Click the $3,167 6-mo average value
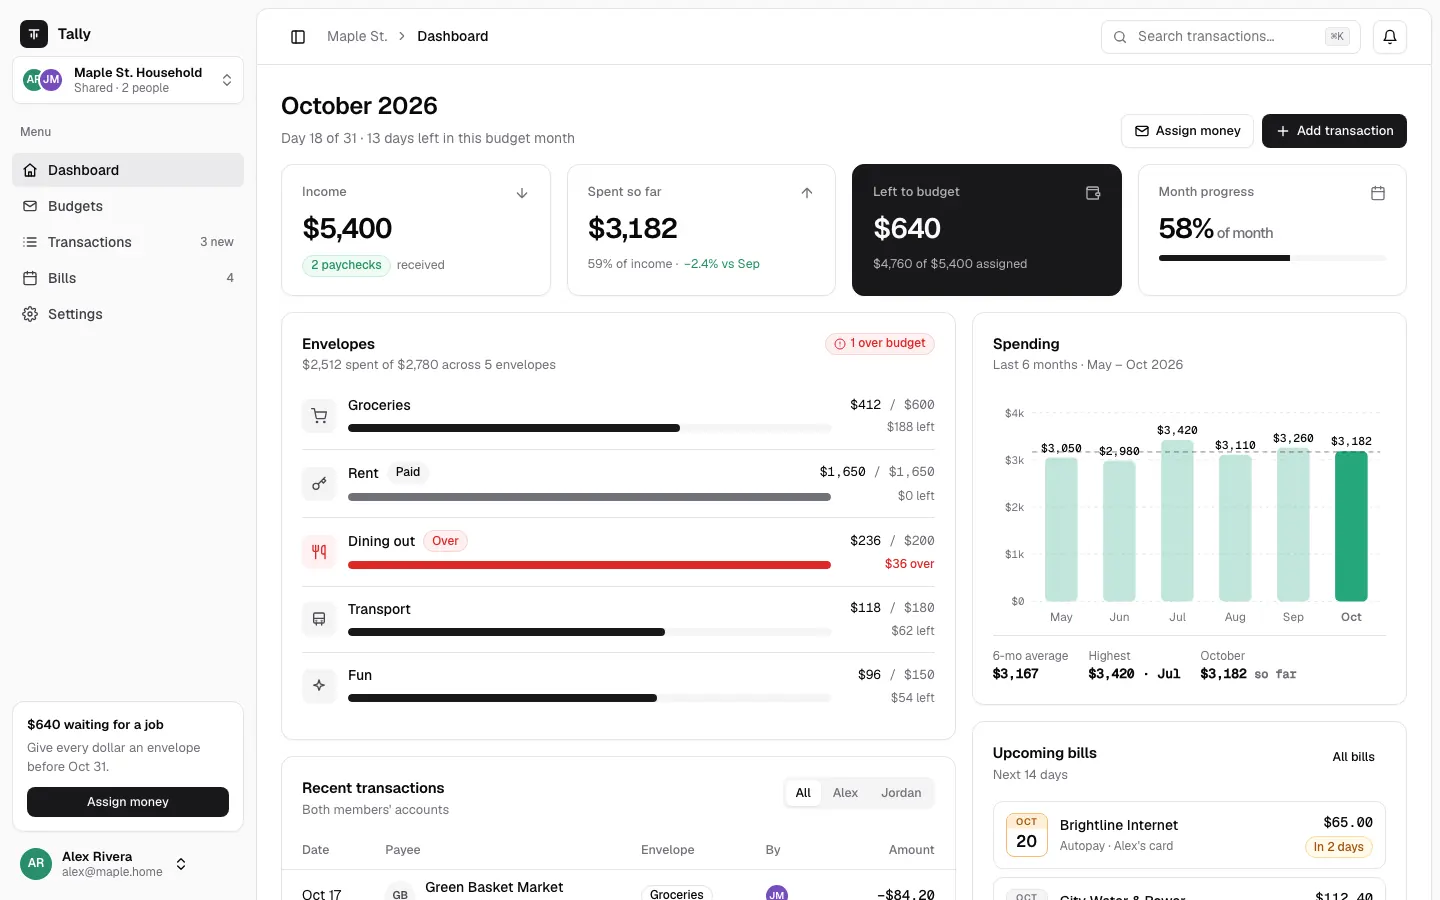Image resolution: width=1440 pixels, height=900 pixels. tap(1015, 674)
